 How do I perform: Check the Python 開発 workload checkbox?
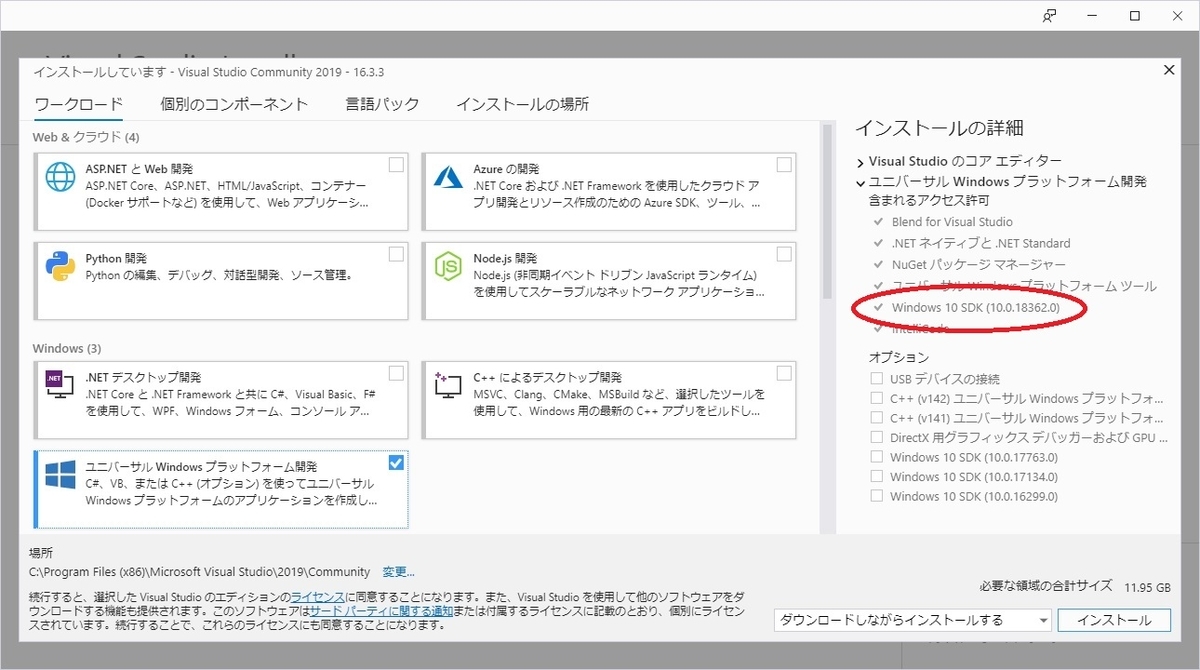coord(396,254)
